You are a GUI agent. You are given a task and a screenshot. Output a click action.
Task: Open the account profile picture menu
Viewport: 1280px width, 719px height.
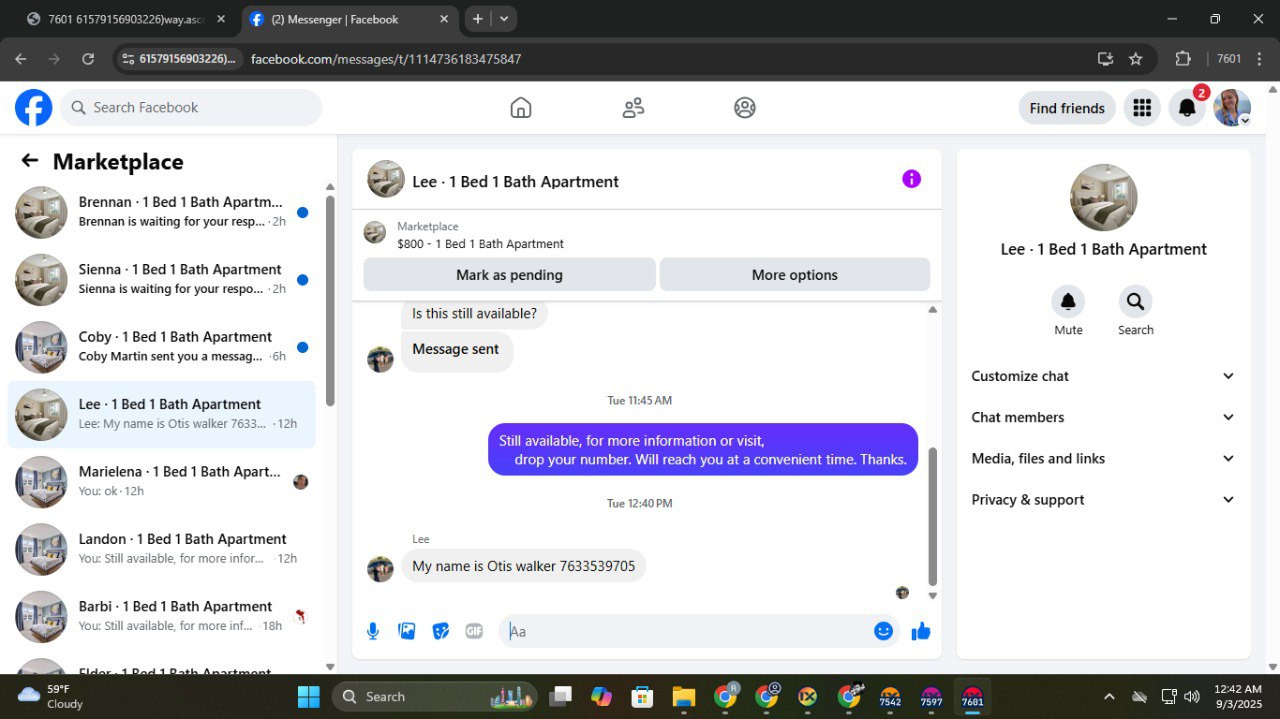click(1232, 108)
